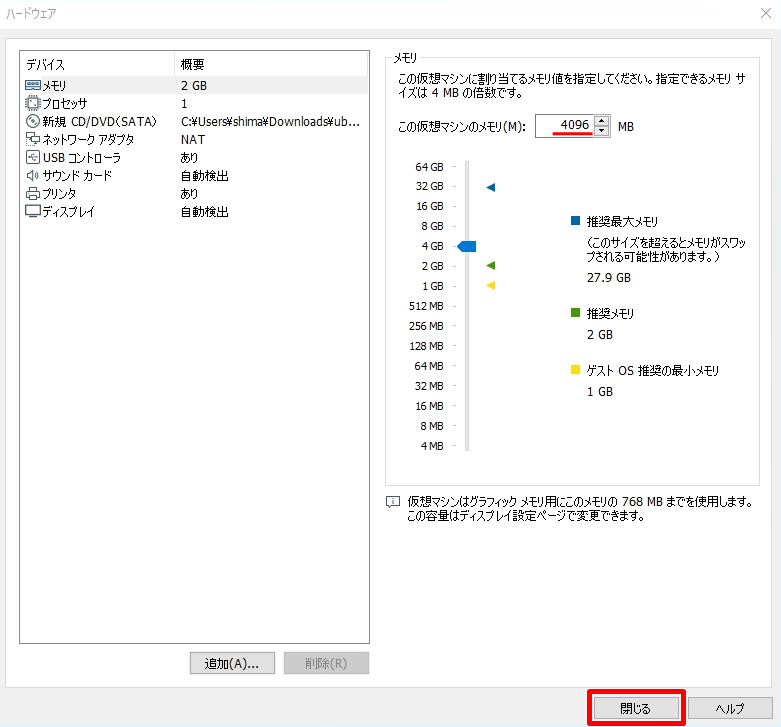
Task: Click the 256 MB scale label
Action: pos(426,326)
